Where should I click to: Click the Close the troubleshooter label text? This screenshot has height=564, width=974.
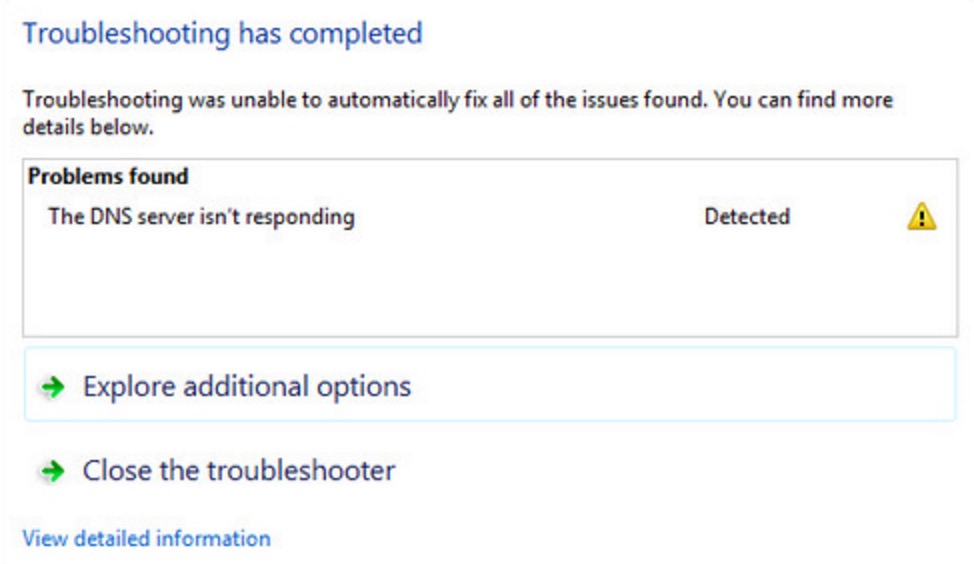pyautogui.click(x=239, y=470)
